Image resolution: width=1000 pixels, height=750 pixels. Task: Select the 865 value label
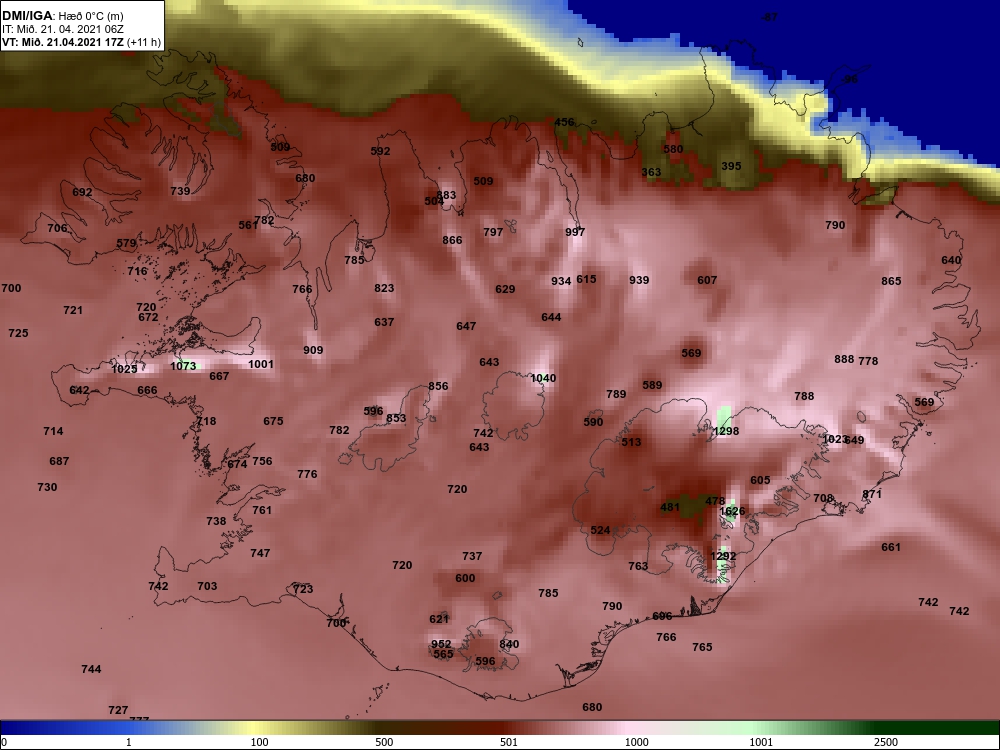[x=892, y=281]
